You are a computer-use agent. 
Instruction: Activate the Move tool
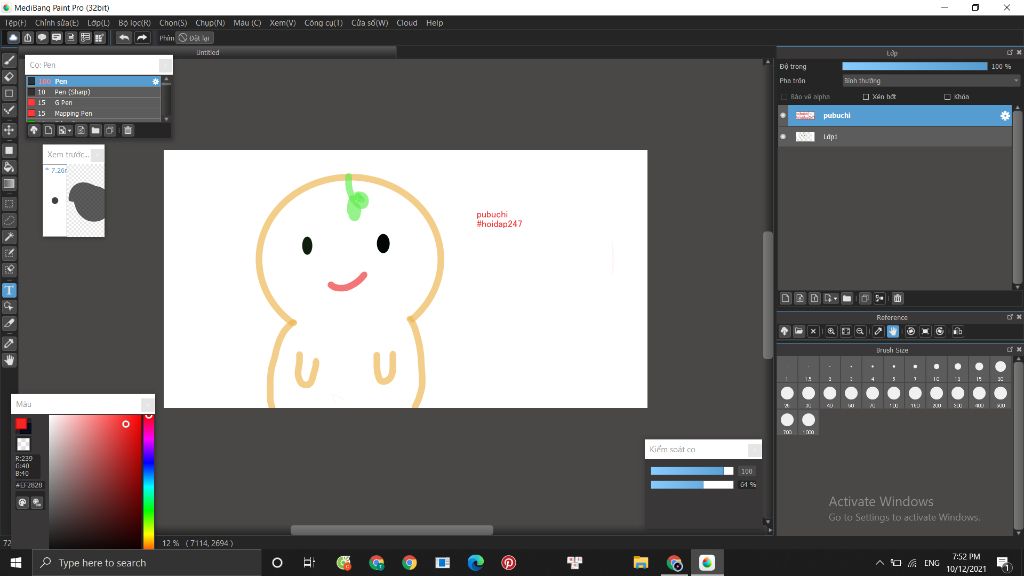9,130
